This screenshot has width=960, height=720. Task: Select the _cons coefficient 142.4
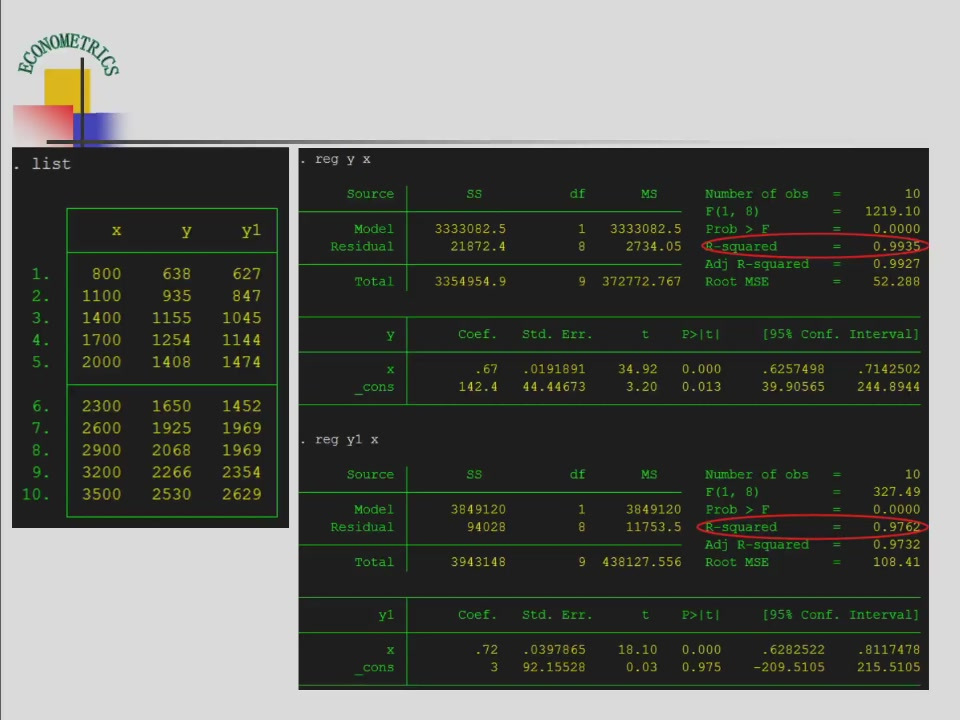coord(478,387)
